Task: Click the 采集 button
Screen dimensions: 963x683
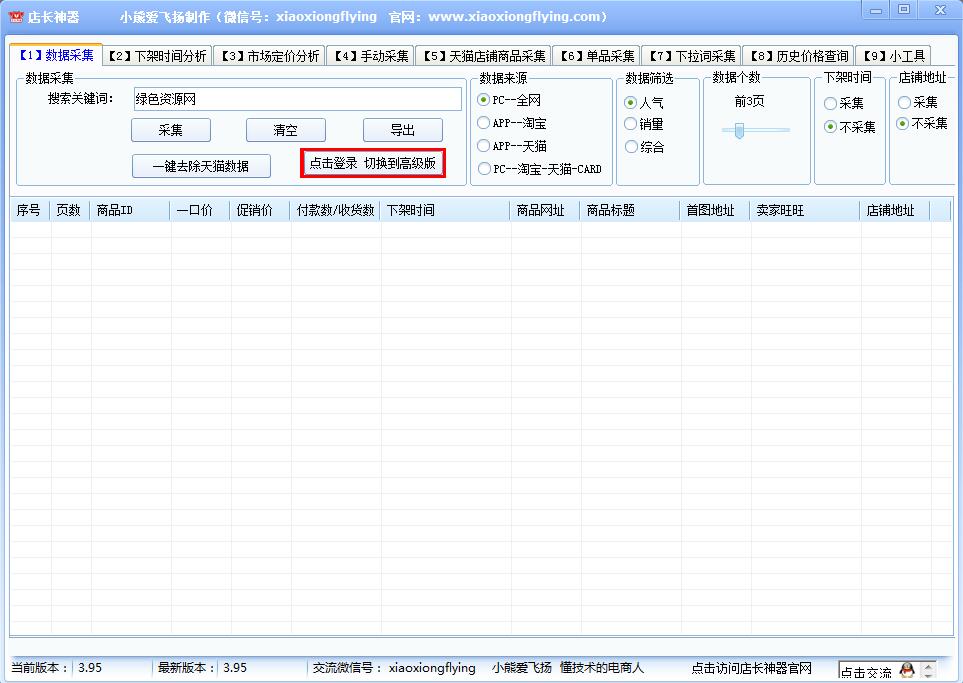Action: [171, 130]
